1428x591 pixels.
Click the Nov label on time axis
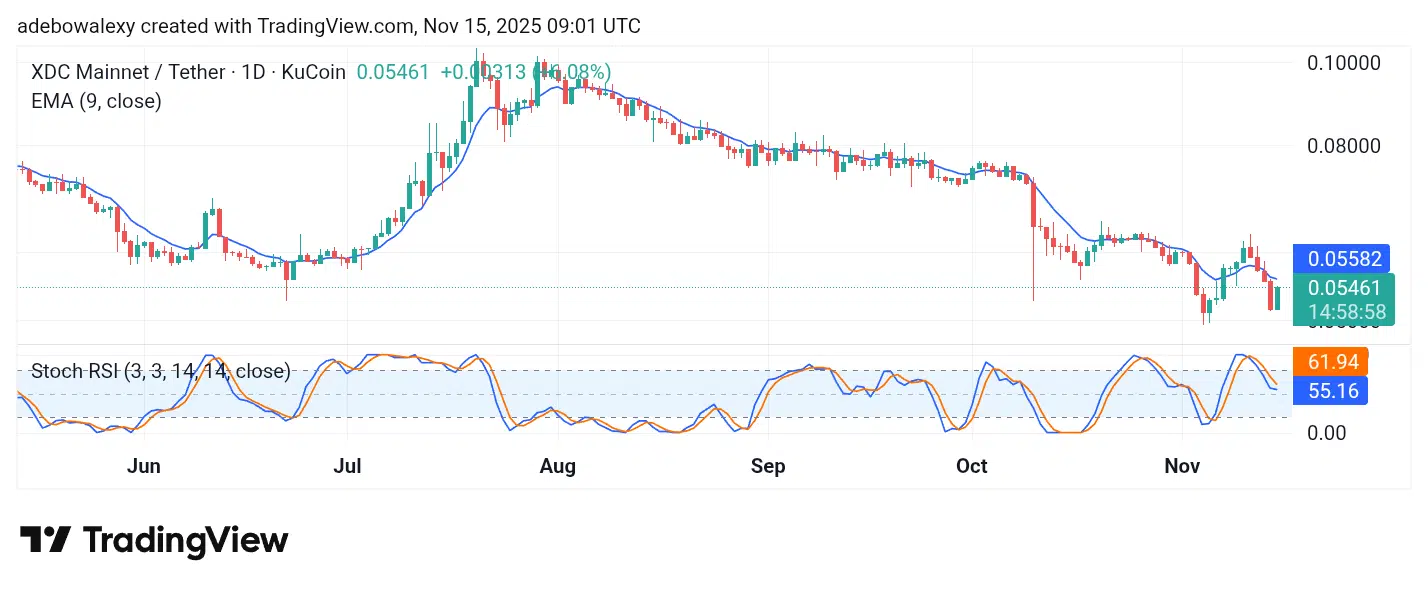coord(1182,467)
